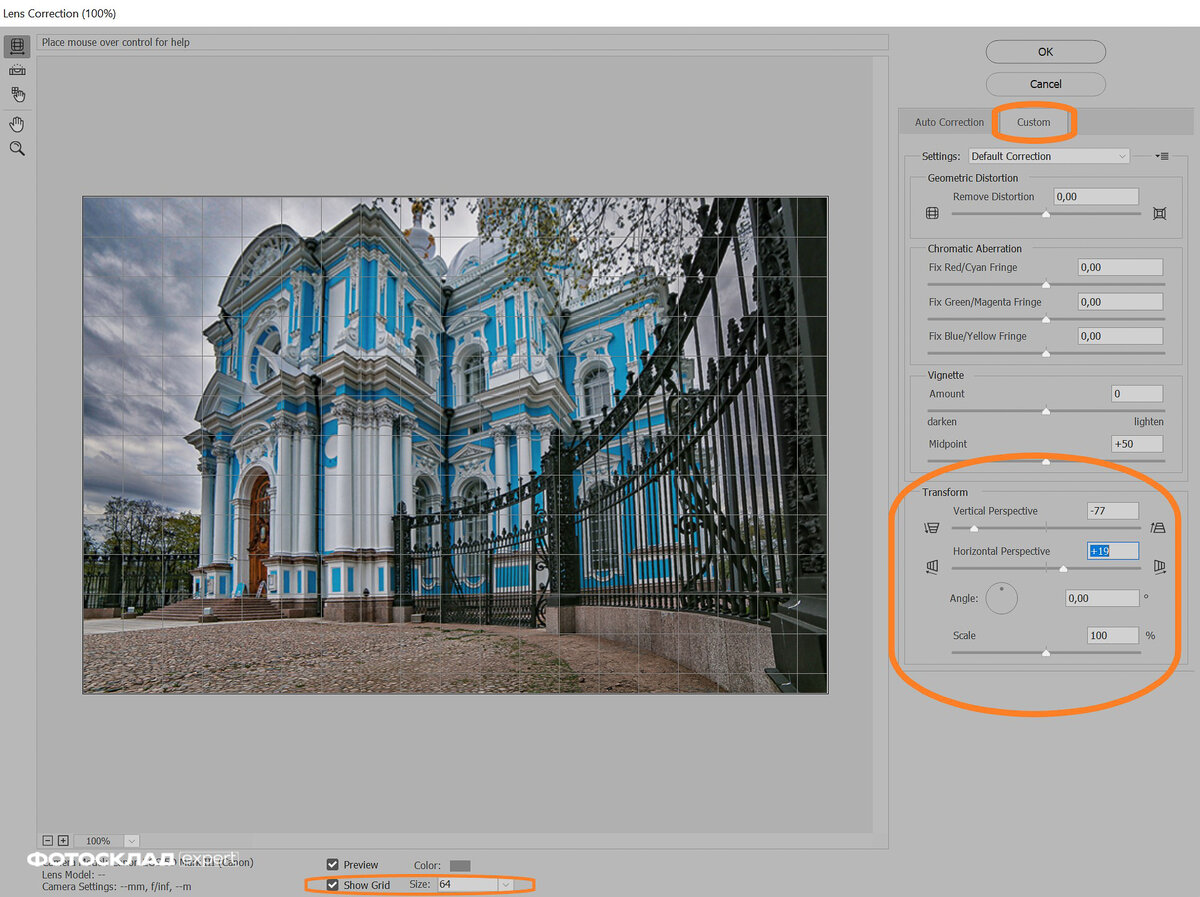Click the Scale slider

click(x=1046, y=652)
